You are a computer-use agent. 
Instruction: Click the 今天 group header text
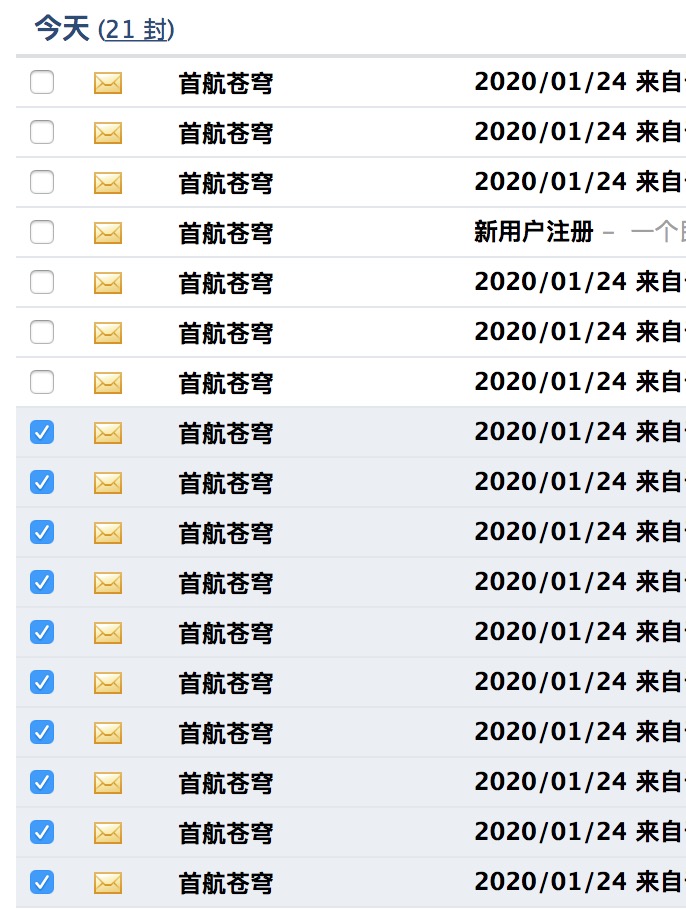(62, 28)
